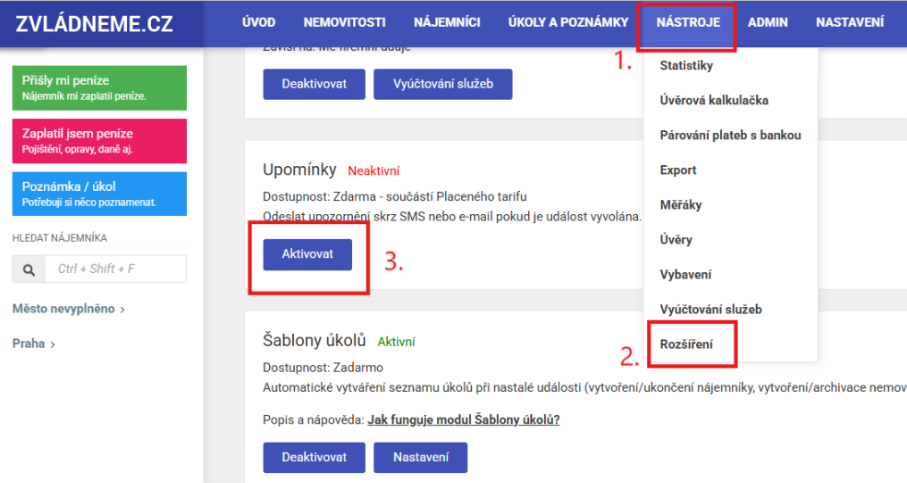Open the Jak funguje modul Šablony úkolů link
The width and height of the screenshot is (907, 483).
tap(463, 419)
